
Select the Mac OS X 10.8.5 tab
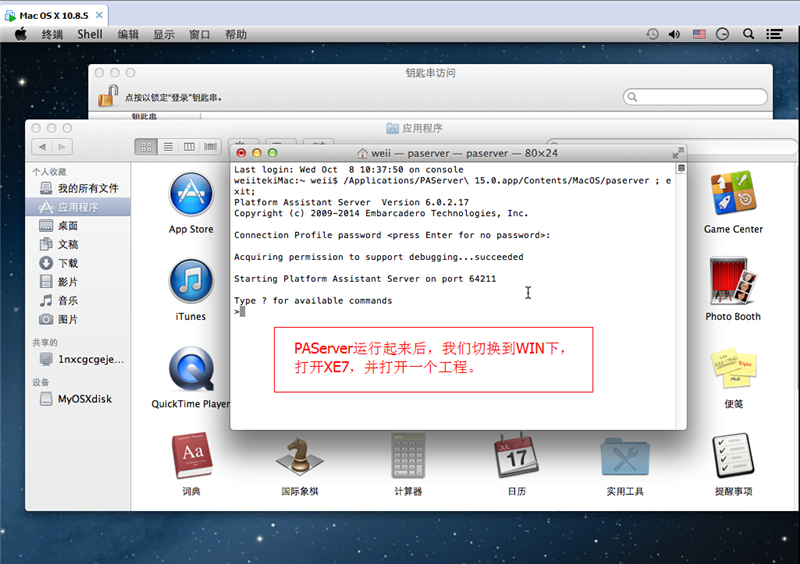coord(54,15)
